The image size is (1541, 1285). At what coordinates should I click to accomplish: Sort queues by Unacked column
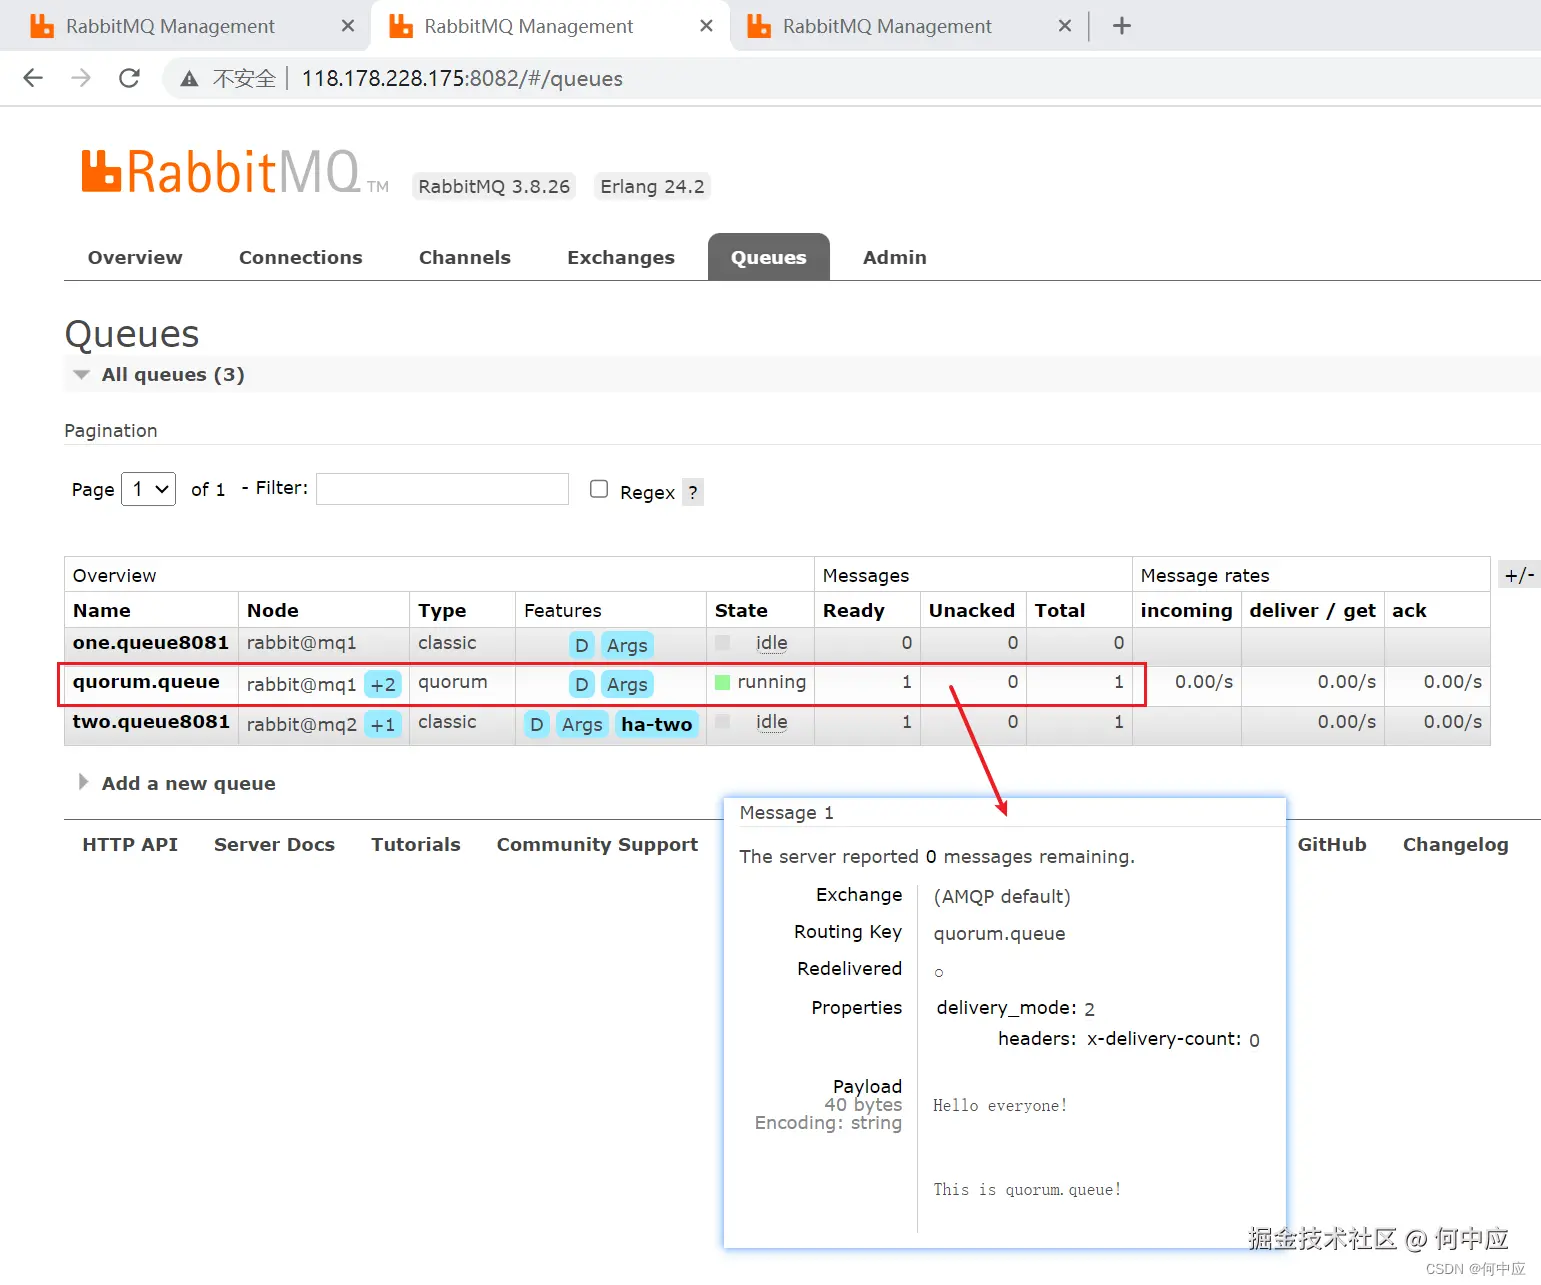tap(971, 611)
